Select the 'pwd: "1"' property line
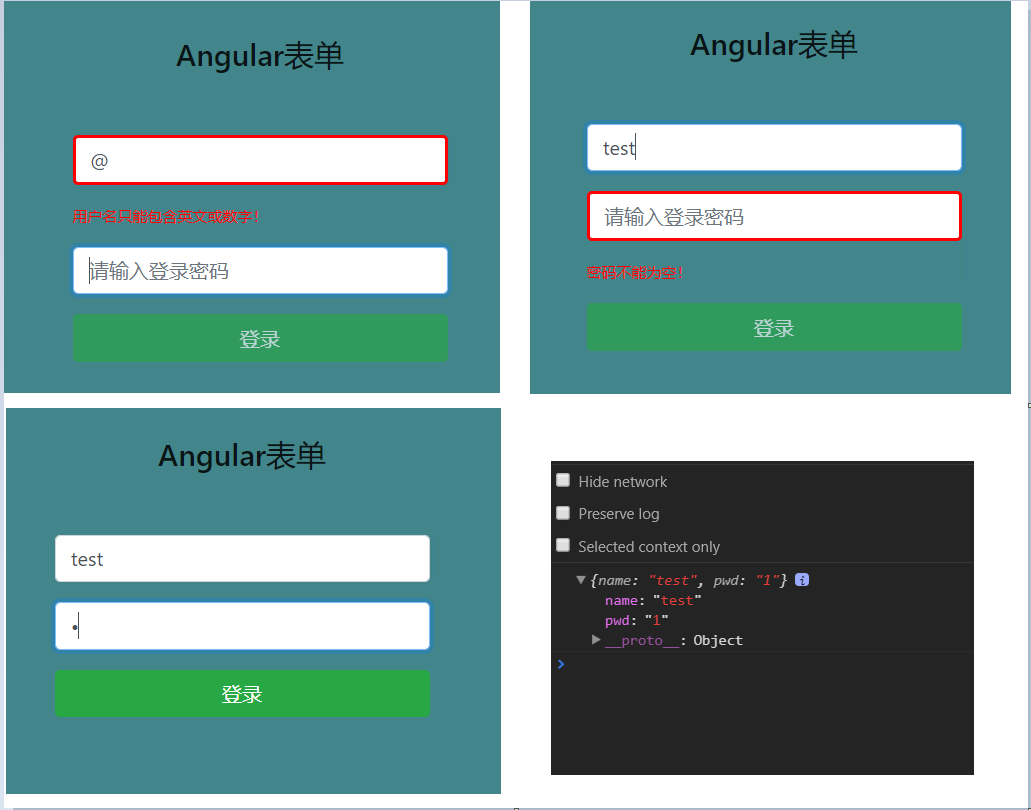1031x810 pixels. [636, 620]
